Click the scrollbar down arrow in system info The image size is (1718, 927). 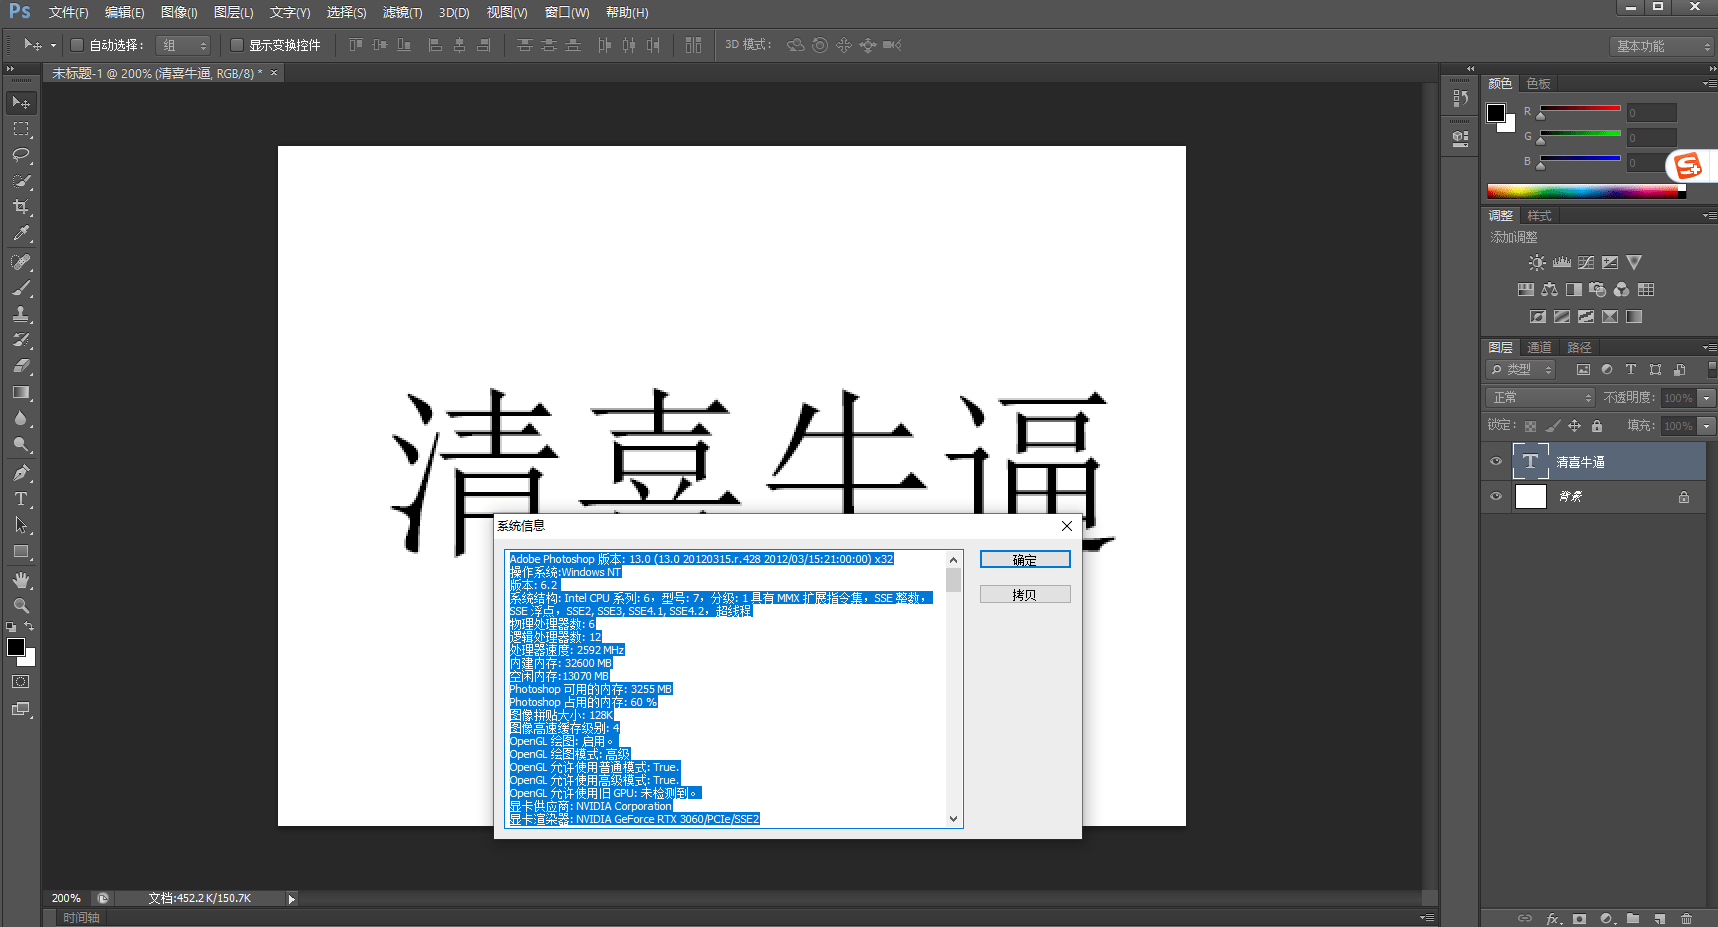coord(952,818)
